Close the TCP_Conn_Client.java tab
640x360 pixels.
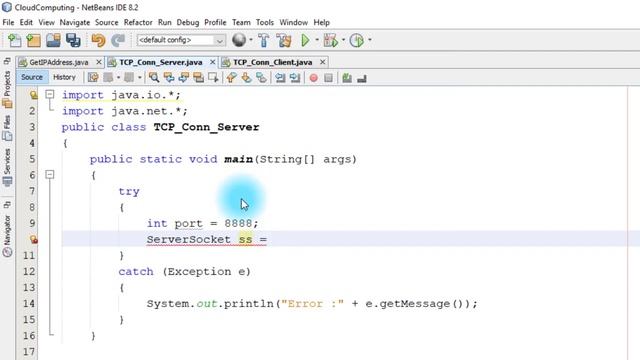[x=322, y=62]
